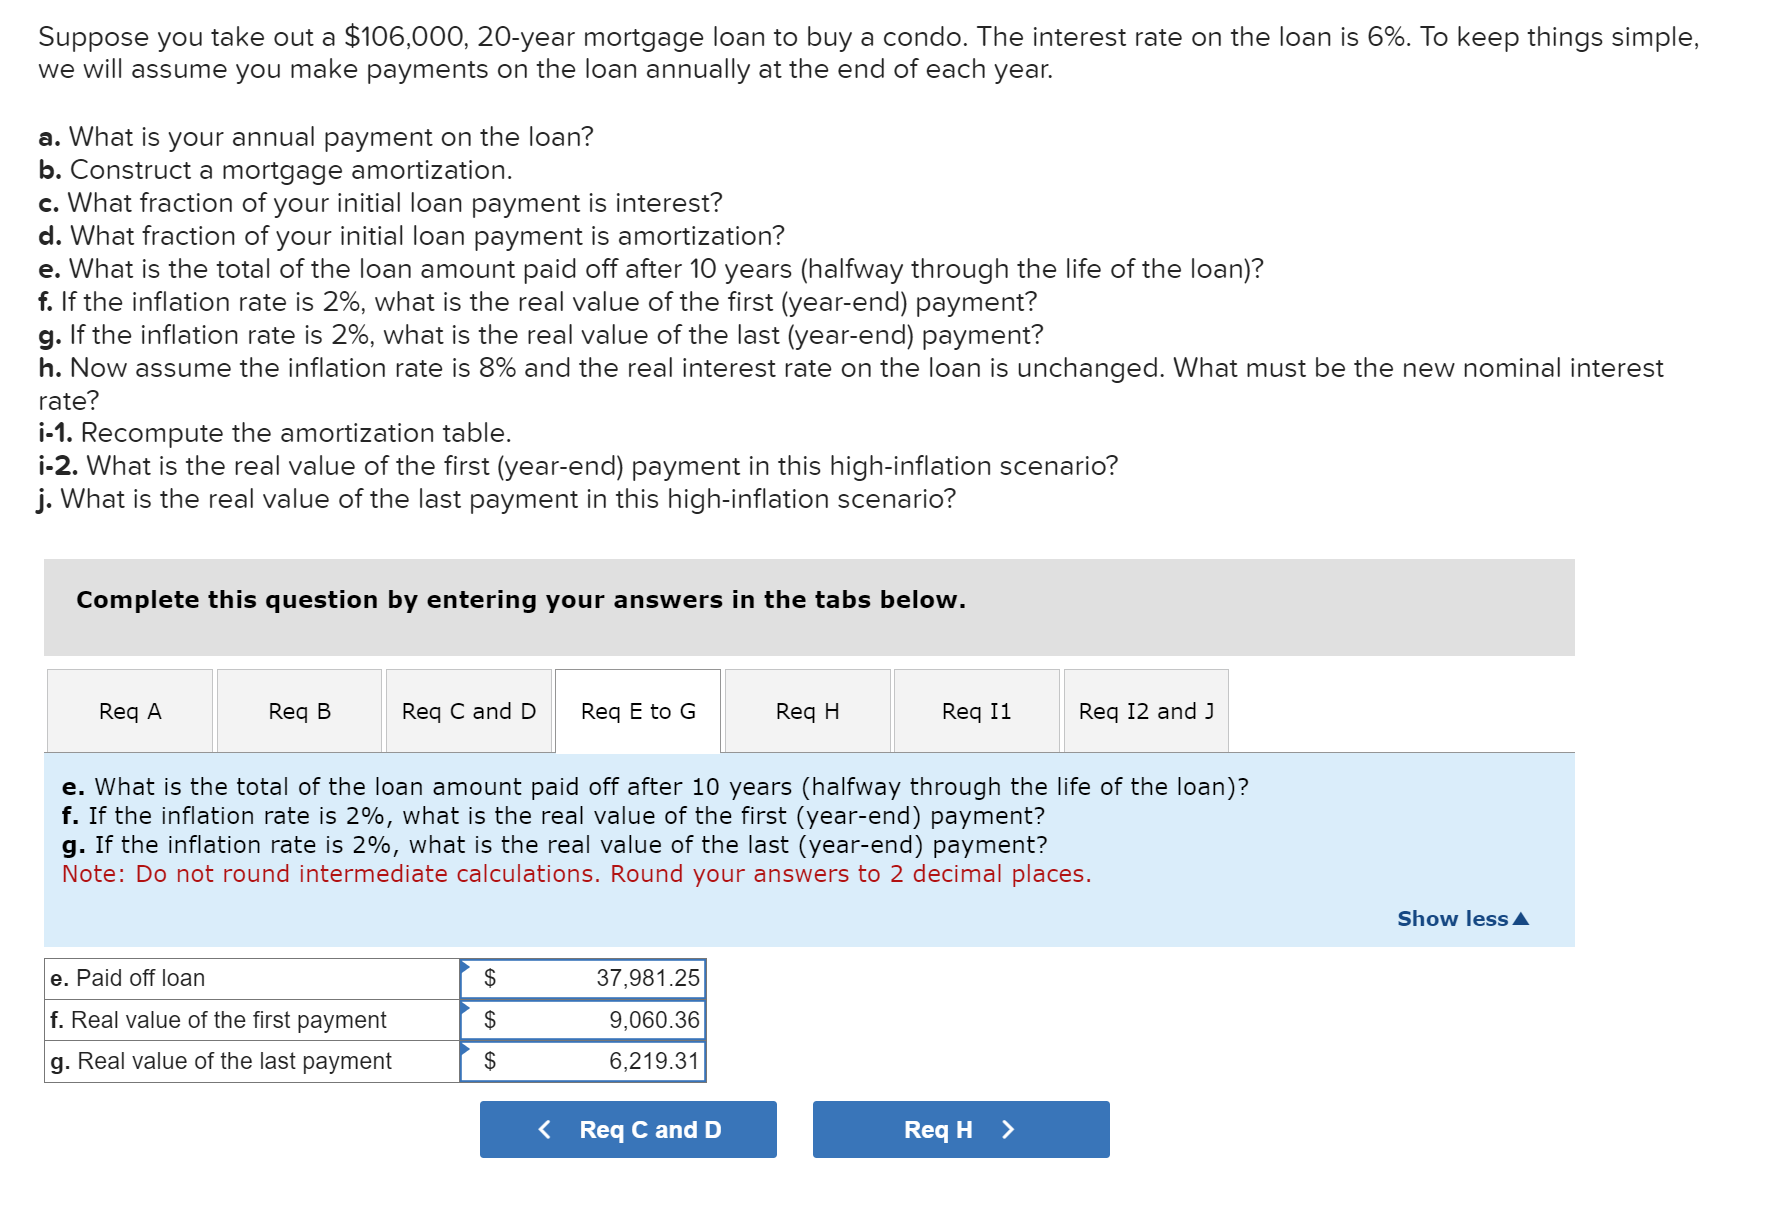Click the blue flag icon on Paid off loan cell
This screenshot has height=1217, width=1777.
[x=466, y=968]
